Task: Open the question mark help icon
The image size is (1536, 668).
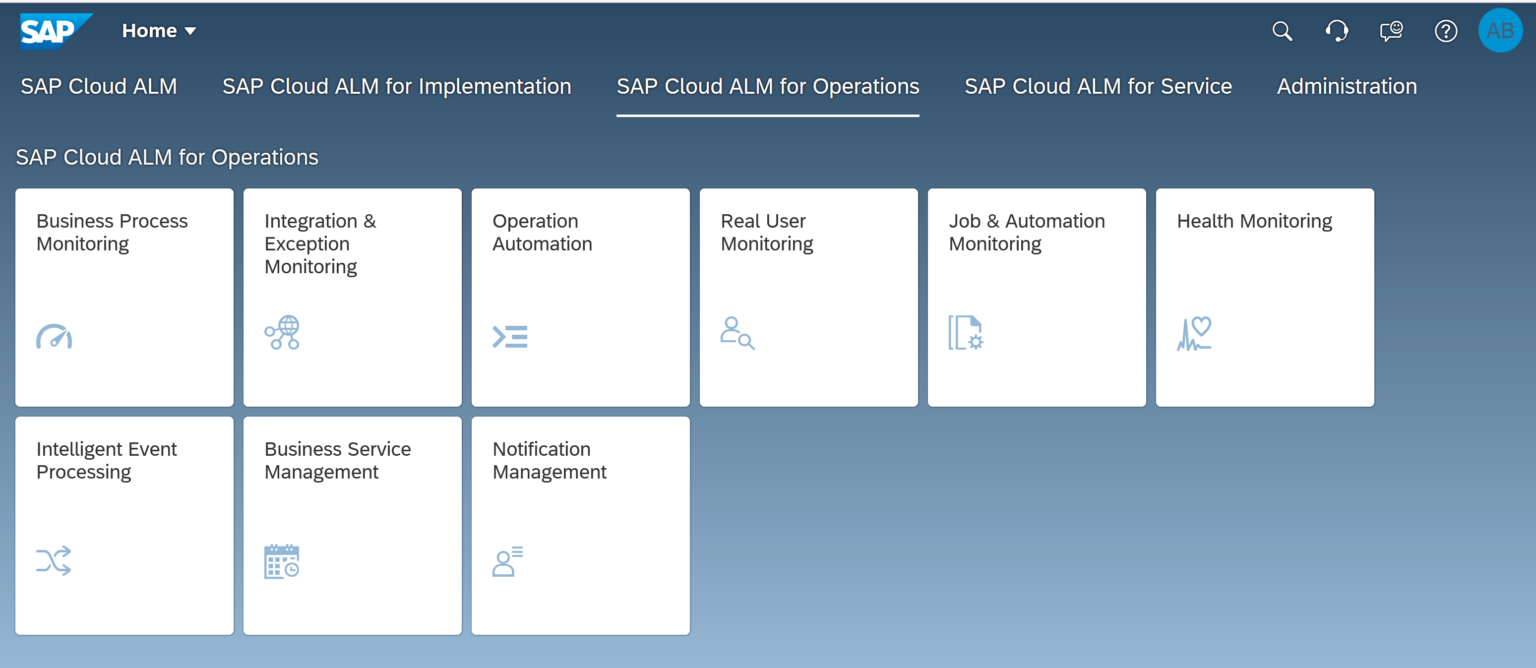Action: pos(1445,31)
